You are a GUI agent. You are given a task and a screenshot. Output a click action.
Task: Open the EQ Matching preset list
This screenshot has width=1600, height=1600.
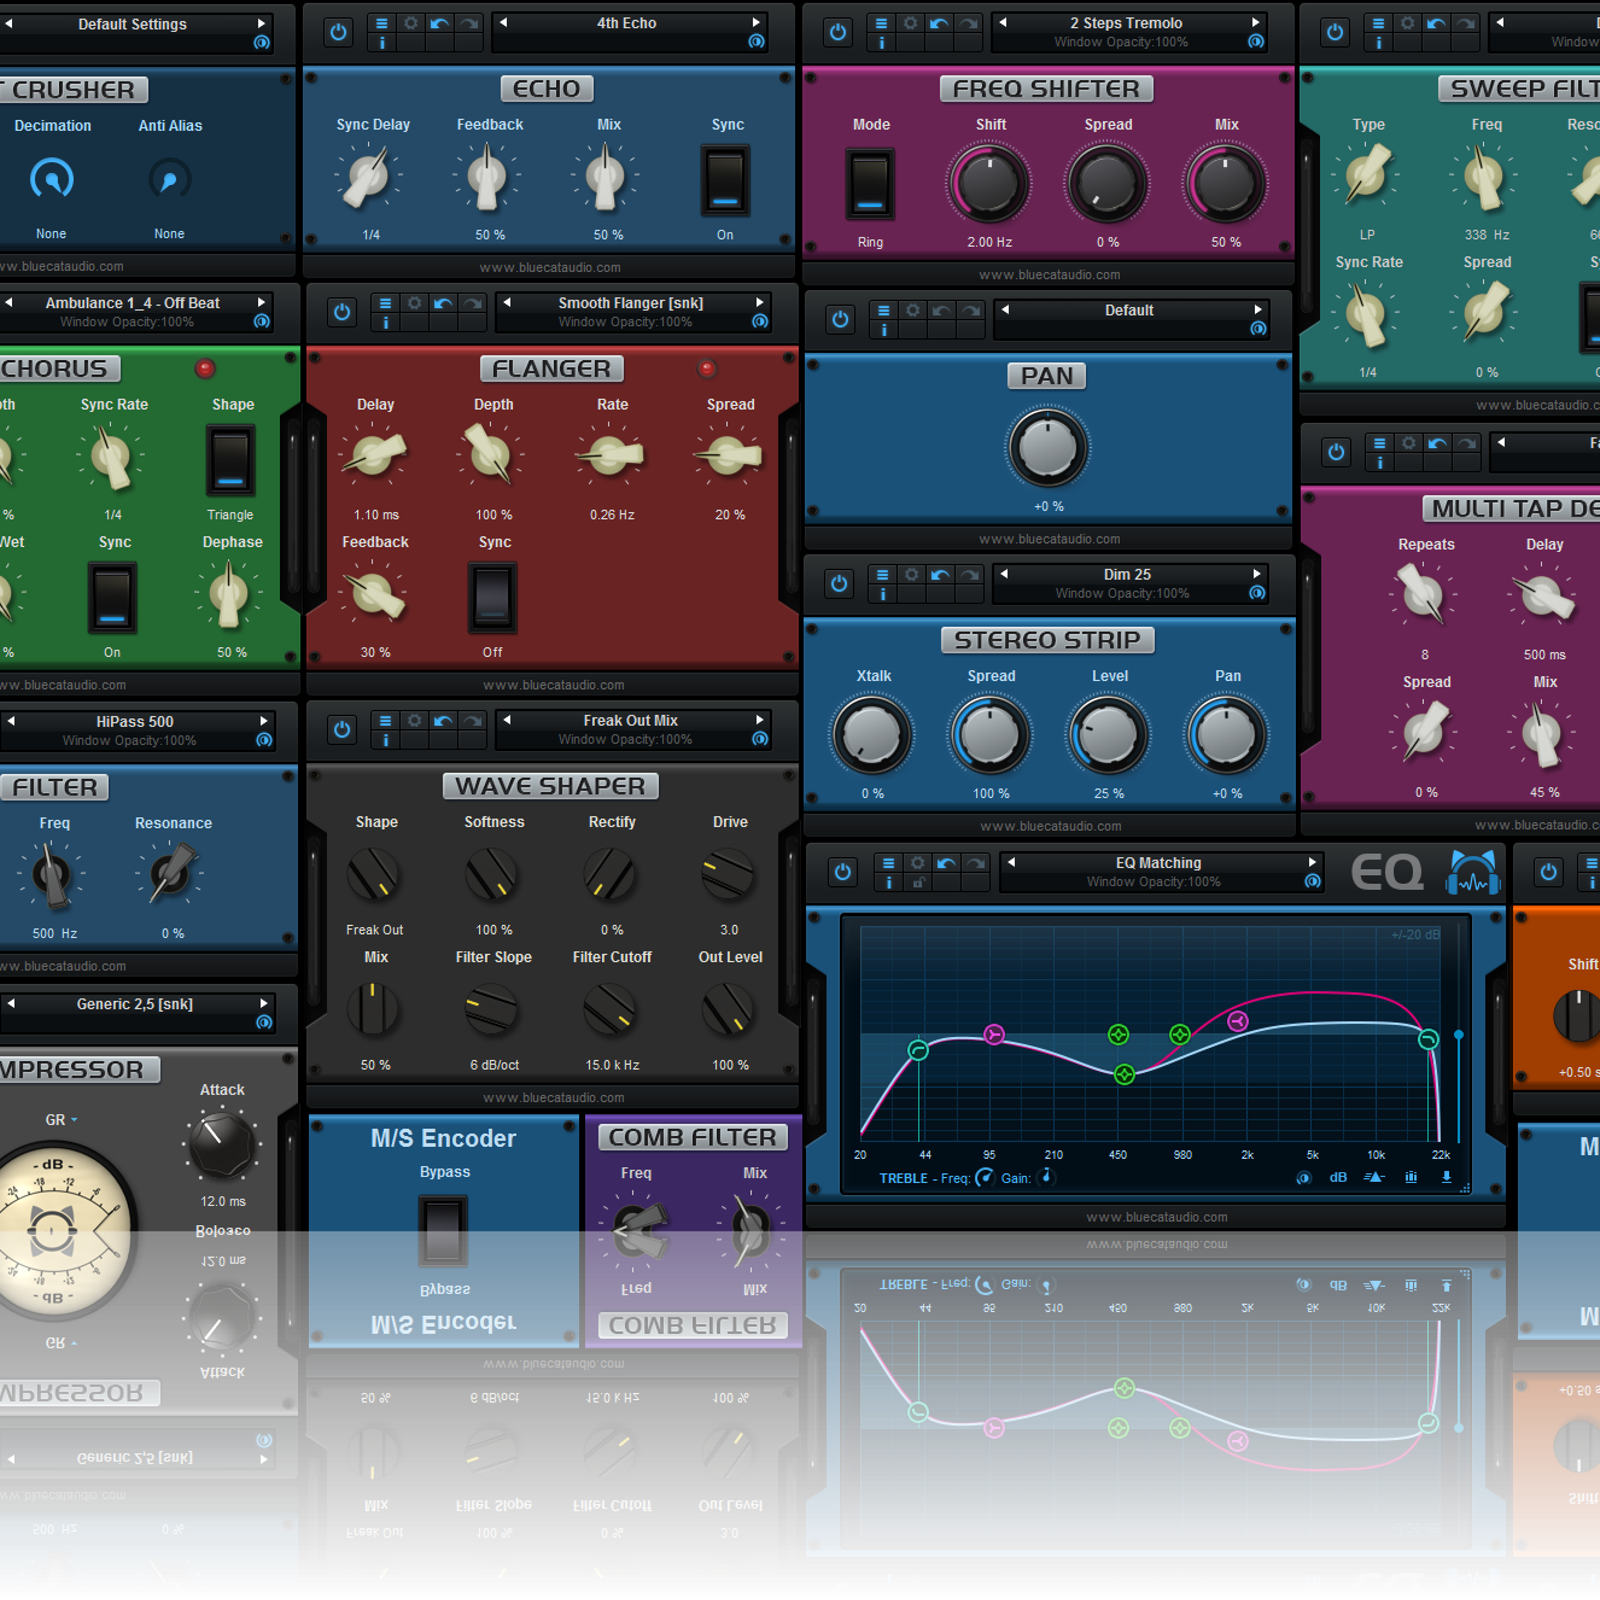1158,863
